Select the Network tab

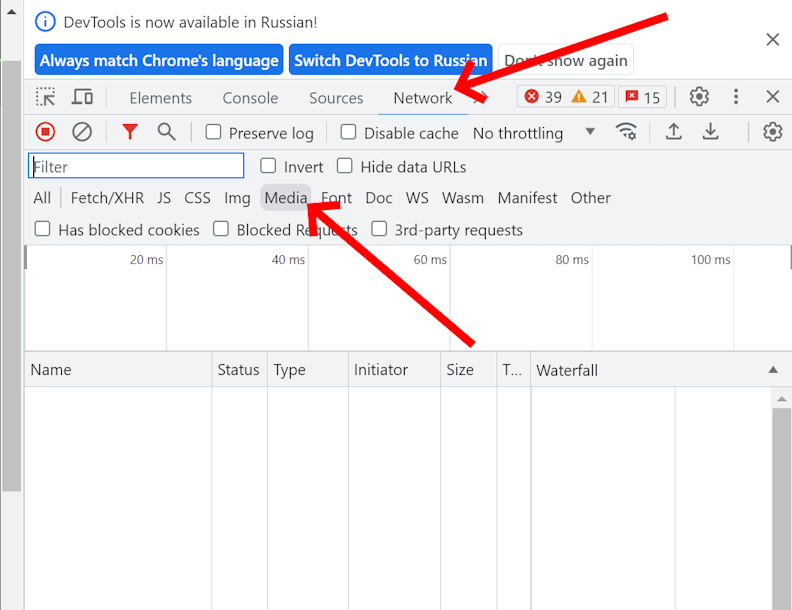(423, 98)
